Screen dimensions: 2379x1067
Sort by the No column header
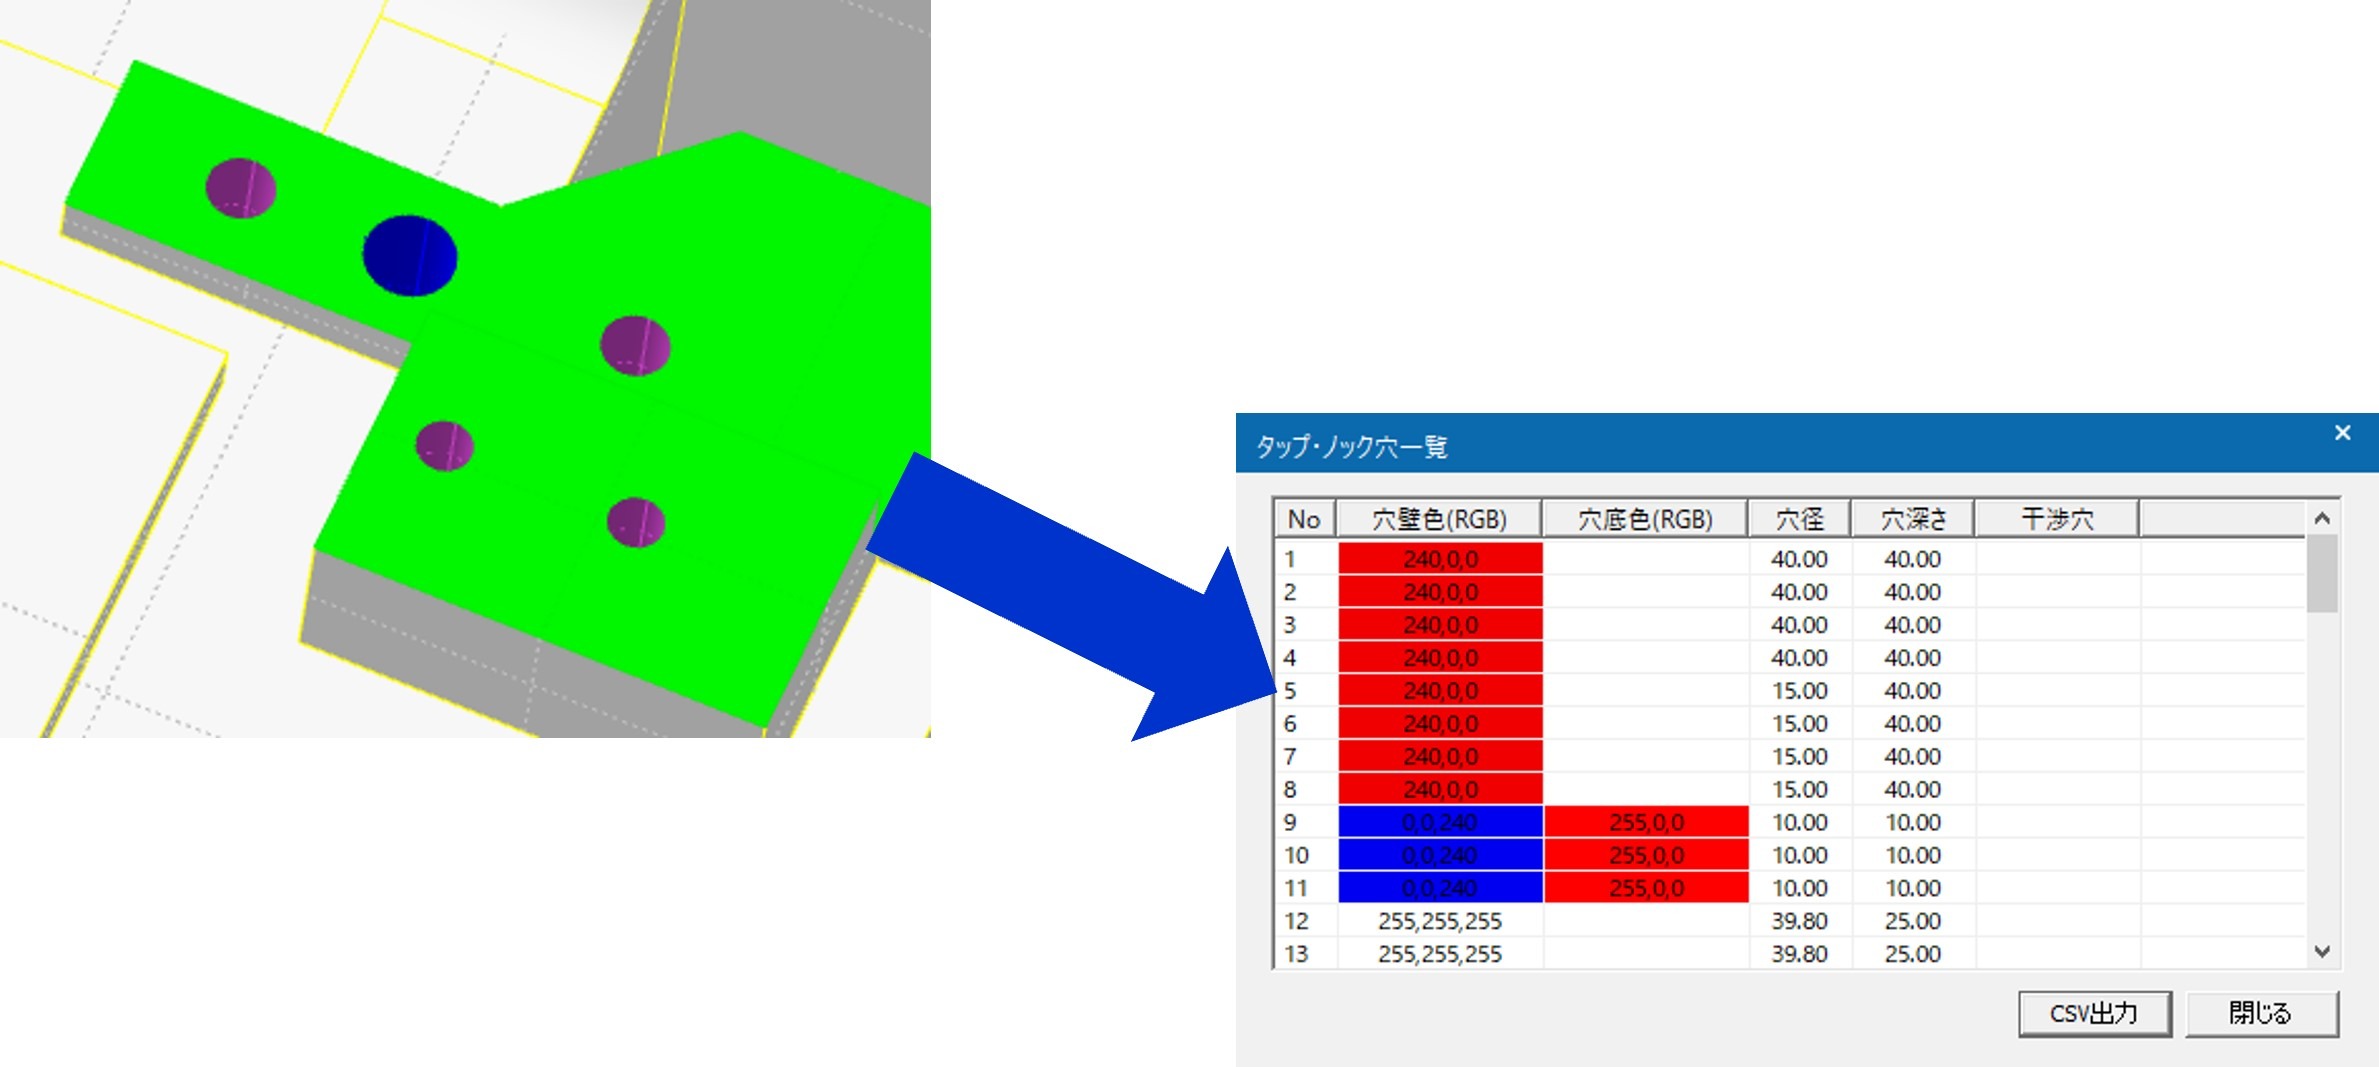coord(1304,519)
